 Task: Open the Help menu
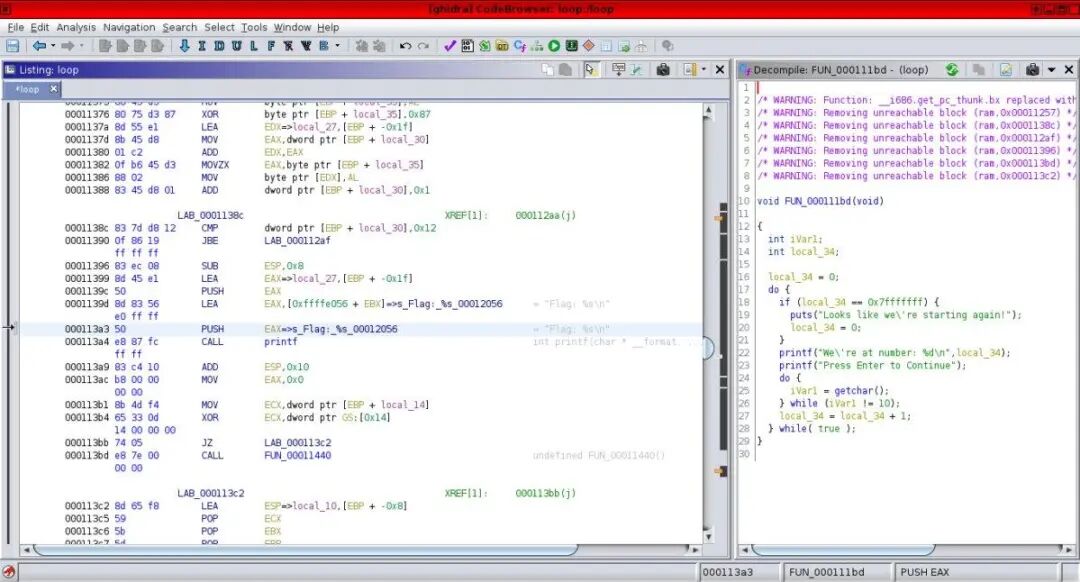click(x=328, y=27)
